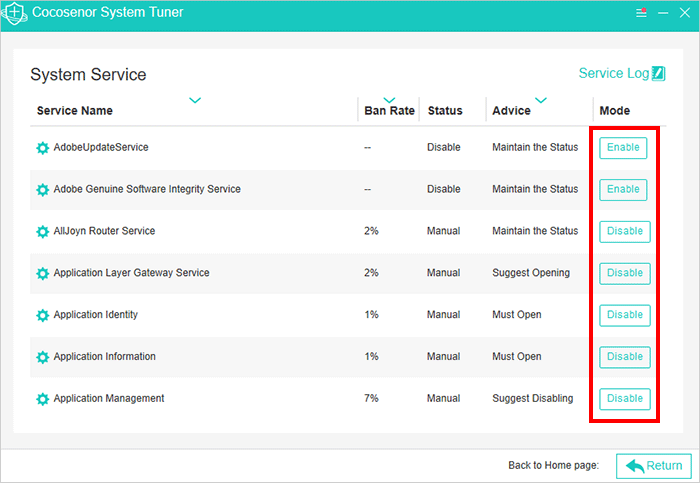The width and height of the screenshot is (700, 483).
Task: Click the 7% ban rate value
Action: pos(371,398)
